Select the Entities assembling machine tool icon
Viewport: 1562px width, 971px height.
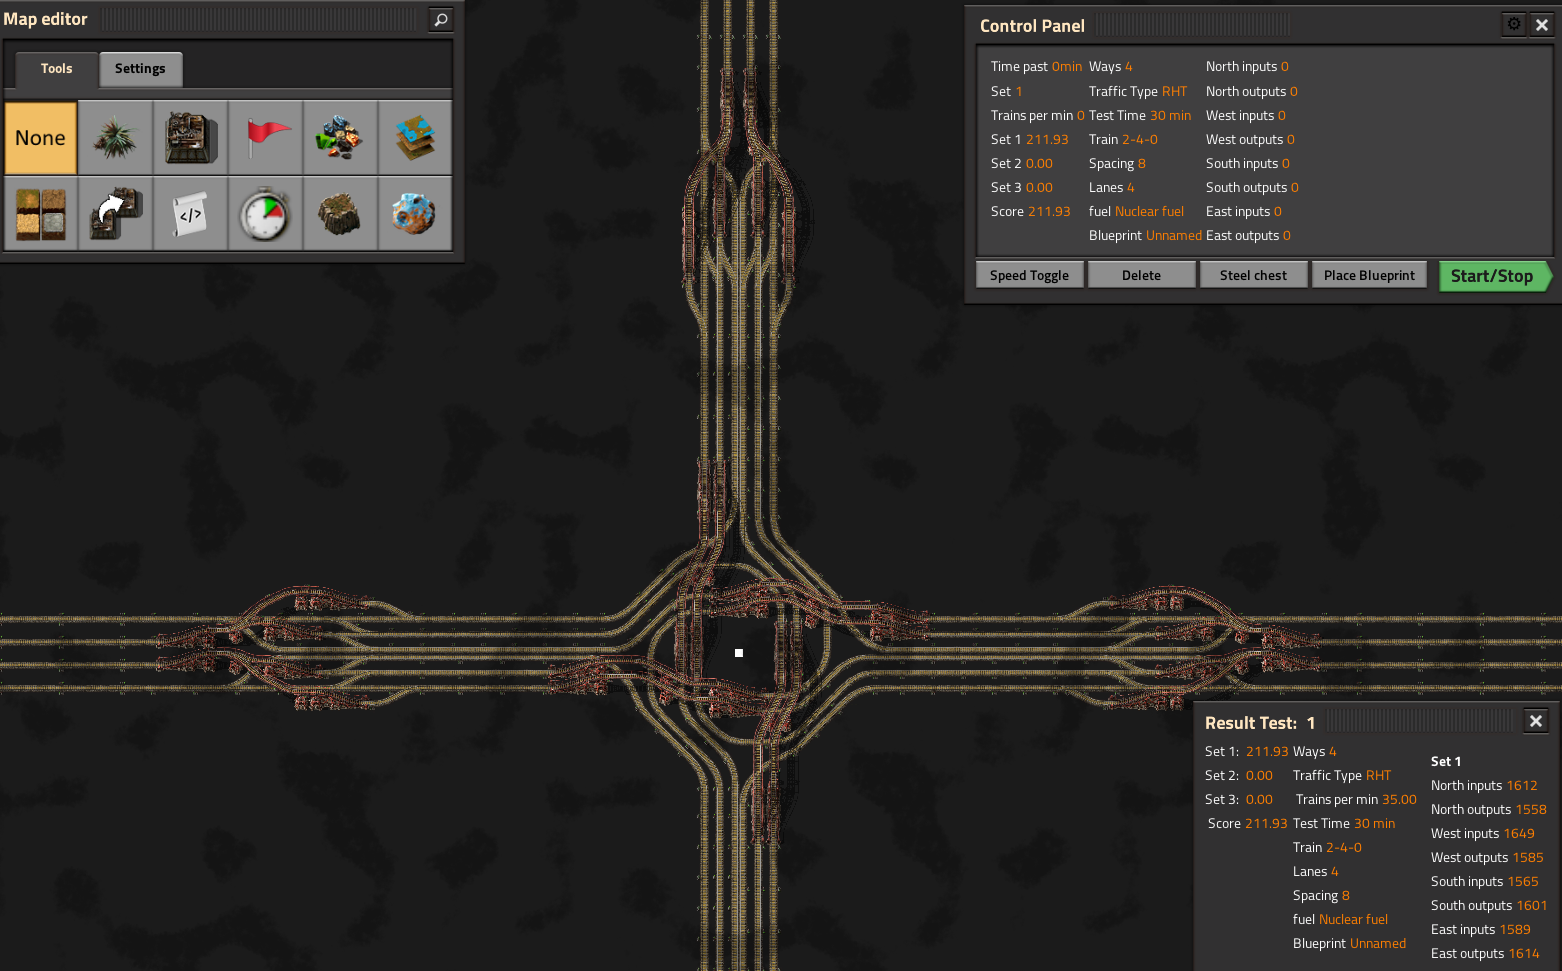click(191, 138)
